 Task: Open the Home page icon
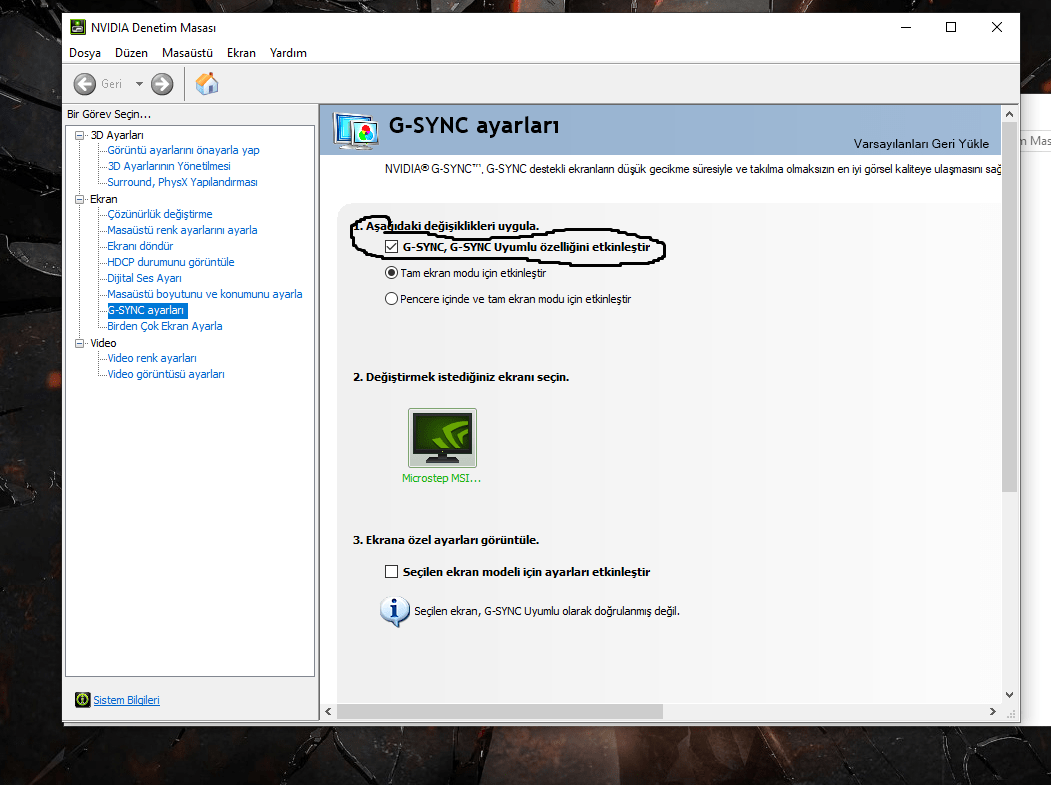[207, 84]
